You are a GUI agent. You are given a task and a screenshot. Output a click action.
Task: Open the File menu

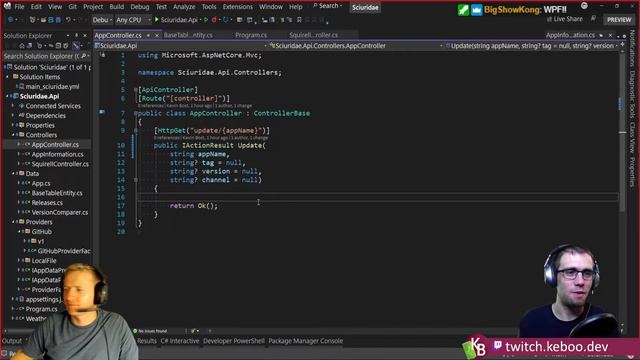19,7
